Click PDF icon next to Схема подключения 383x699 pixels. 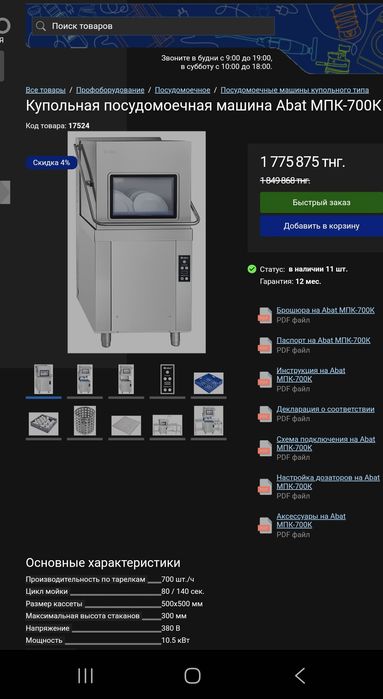pyautogui.click(x=265, y=448)
